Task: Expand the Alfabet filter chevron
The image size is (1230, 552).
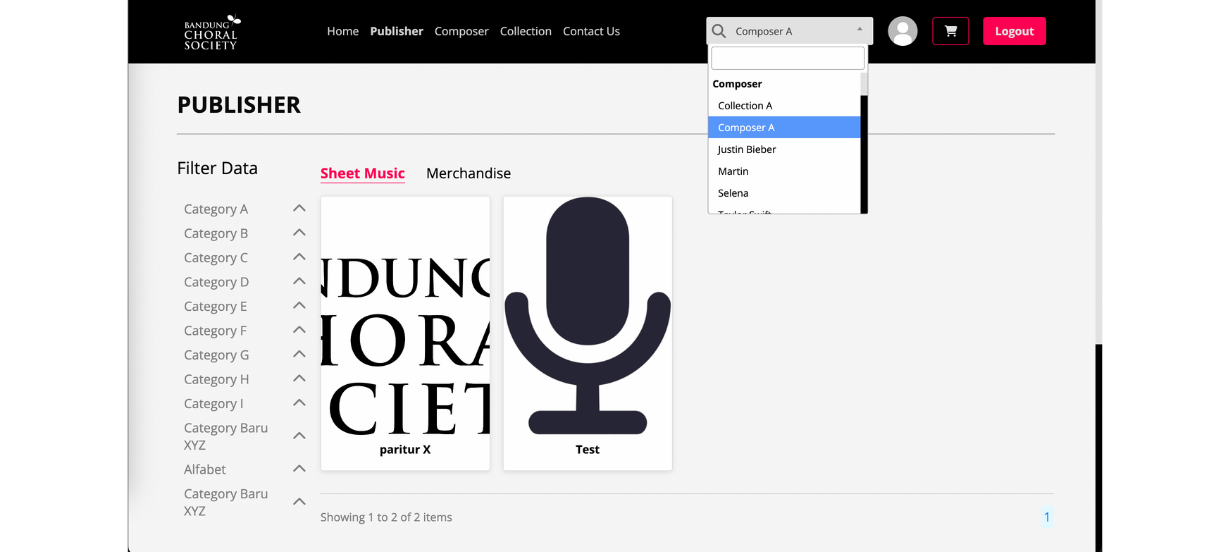Action: coord(299,468)
